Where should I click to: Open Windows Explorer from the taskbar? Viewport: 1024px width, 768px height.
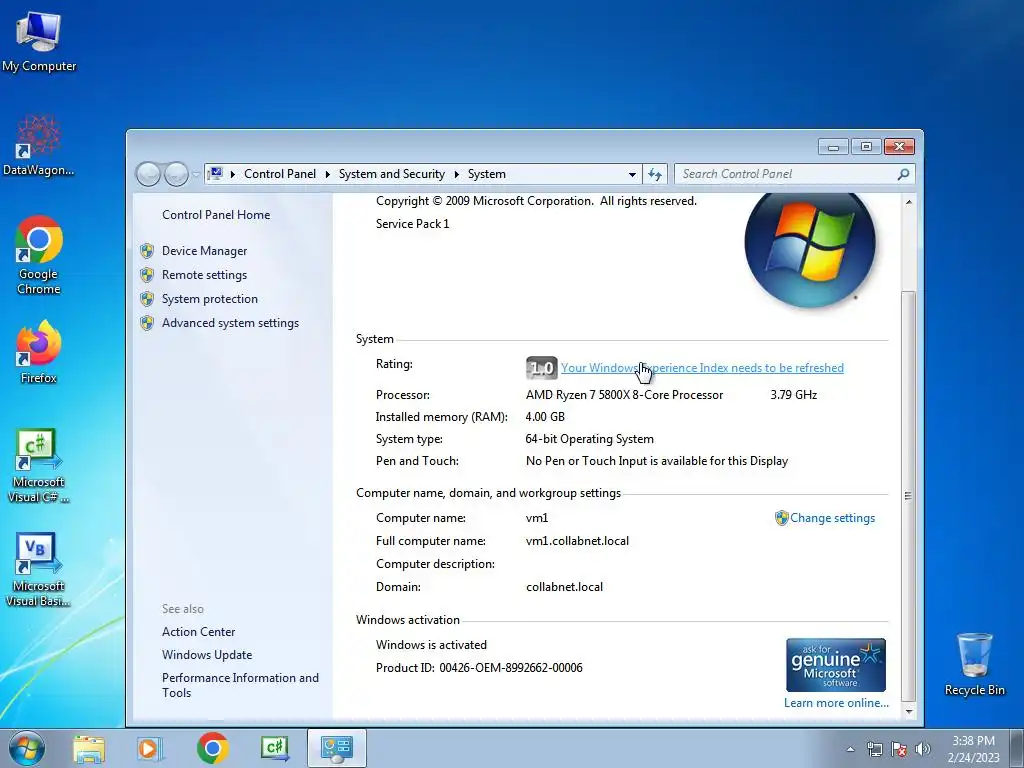click(89, 749)
